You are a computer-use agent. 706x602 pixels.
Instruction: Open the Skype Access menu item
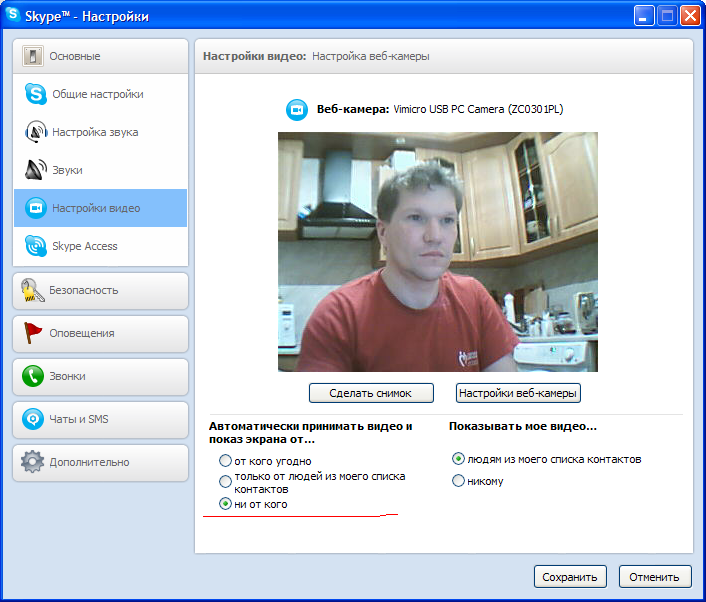click(85, 246)
